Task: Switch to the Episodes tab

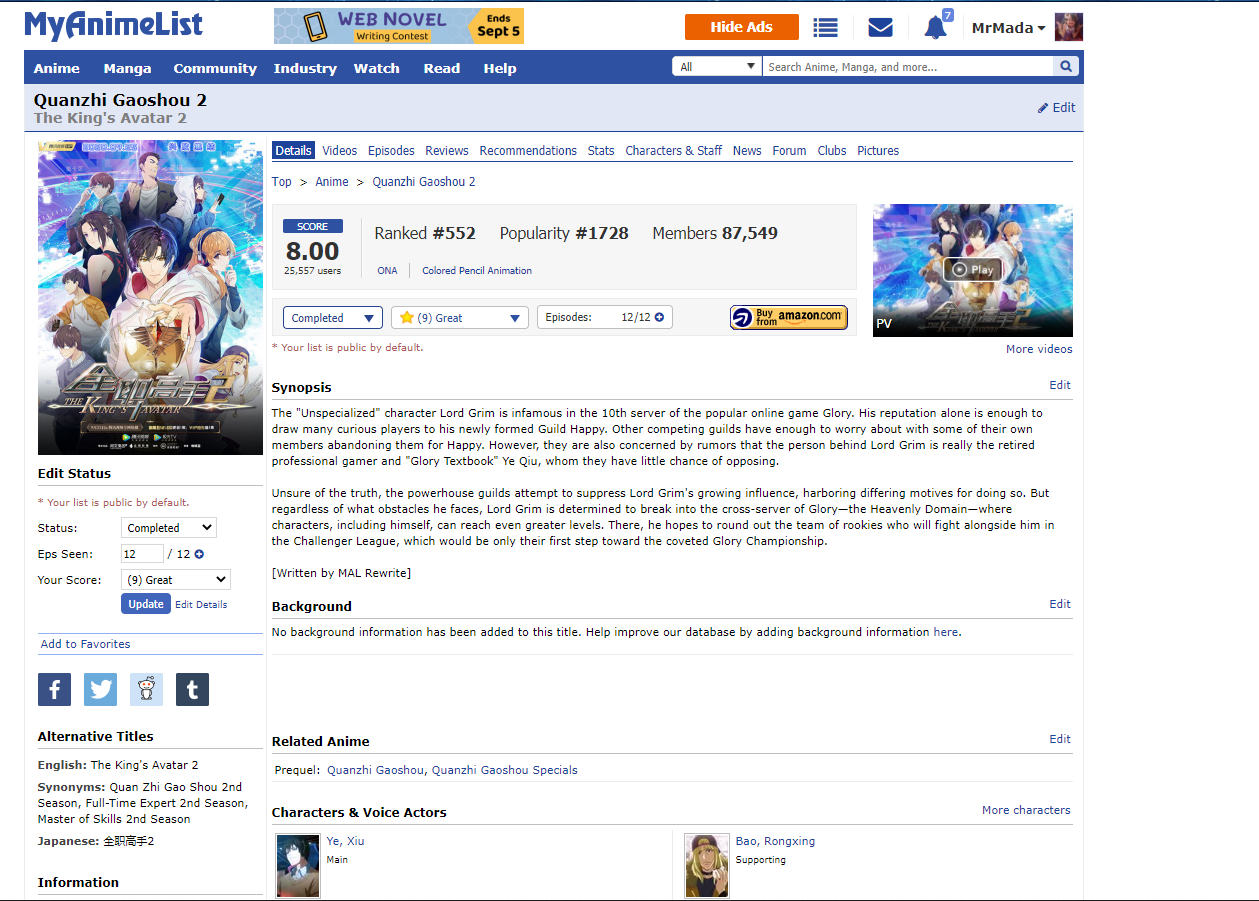Action: click(x=391, y=151)
